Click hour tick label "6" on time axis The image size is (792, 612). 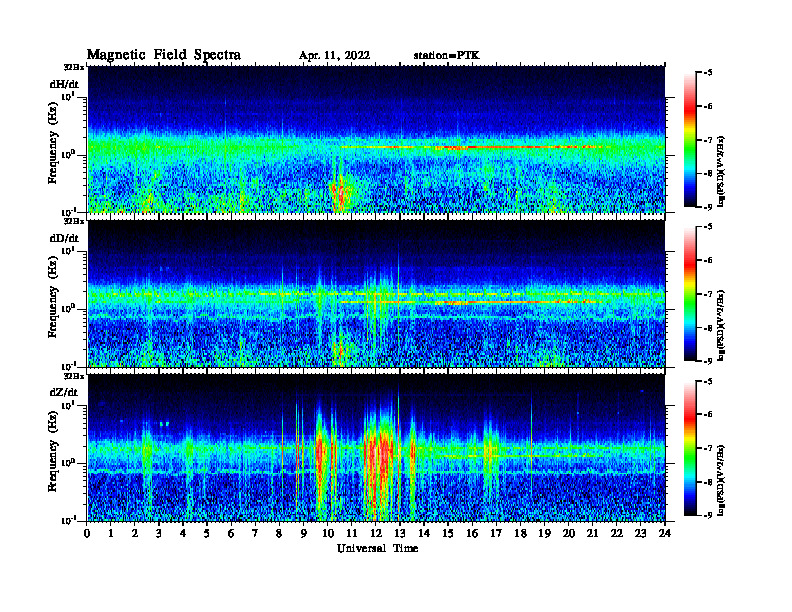click(x=231, y=534)
